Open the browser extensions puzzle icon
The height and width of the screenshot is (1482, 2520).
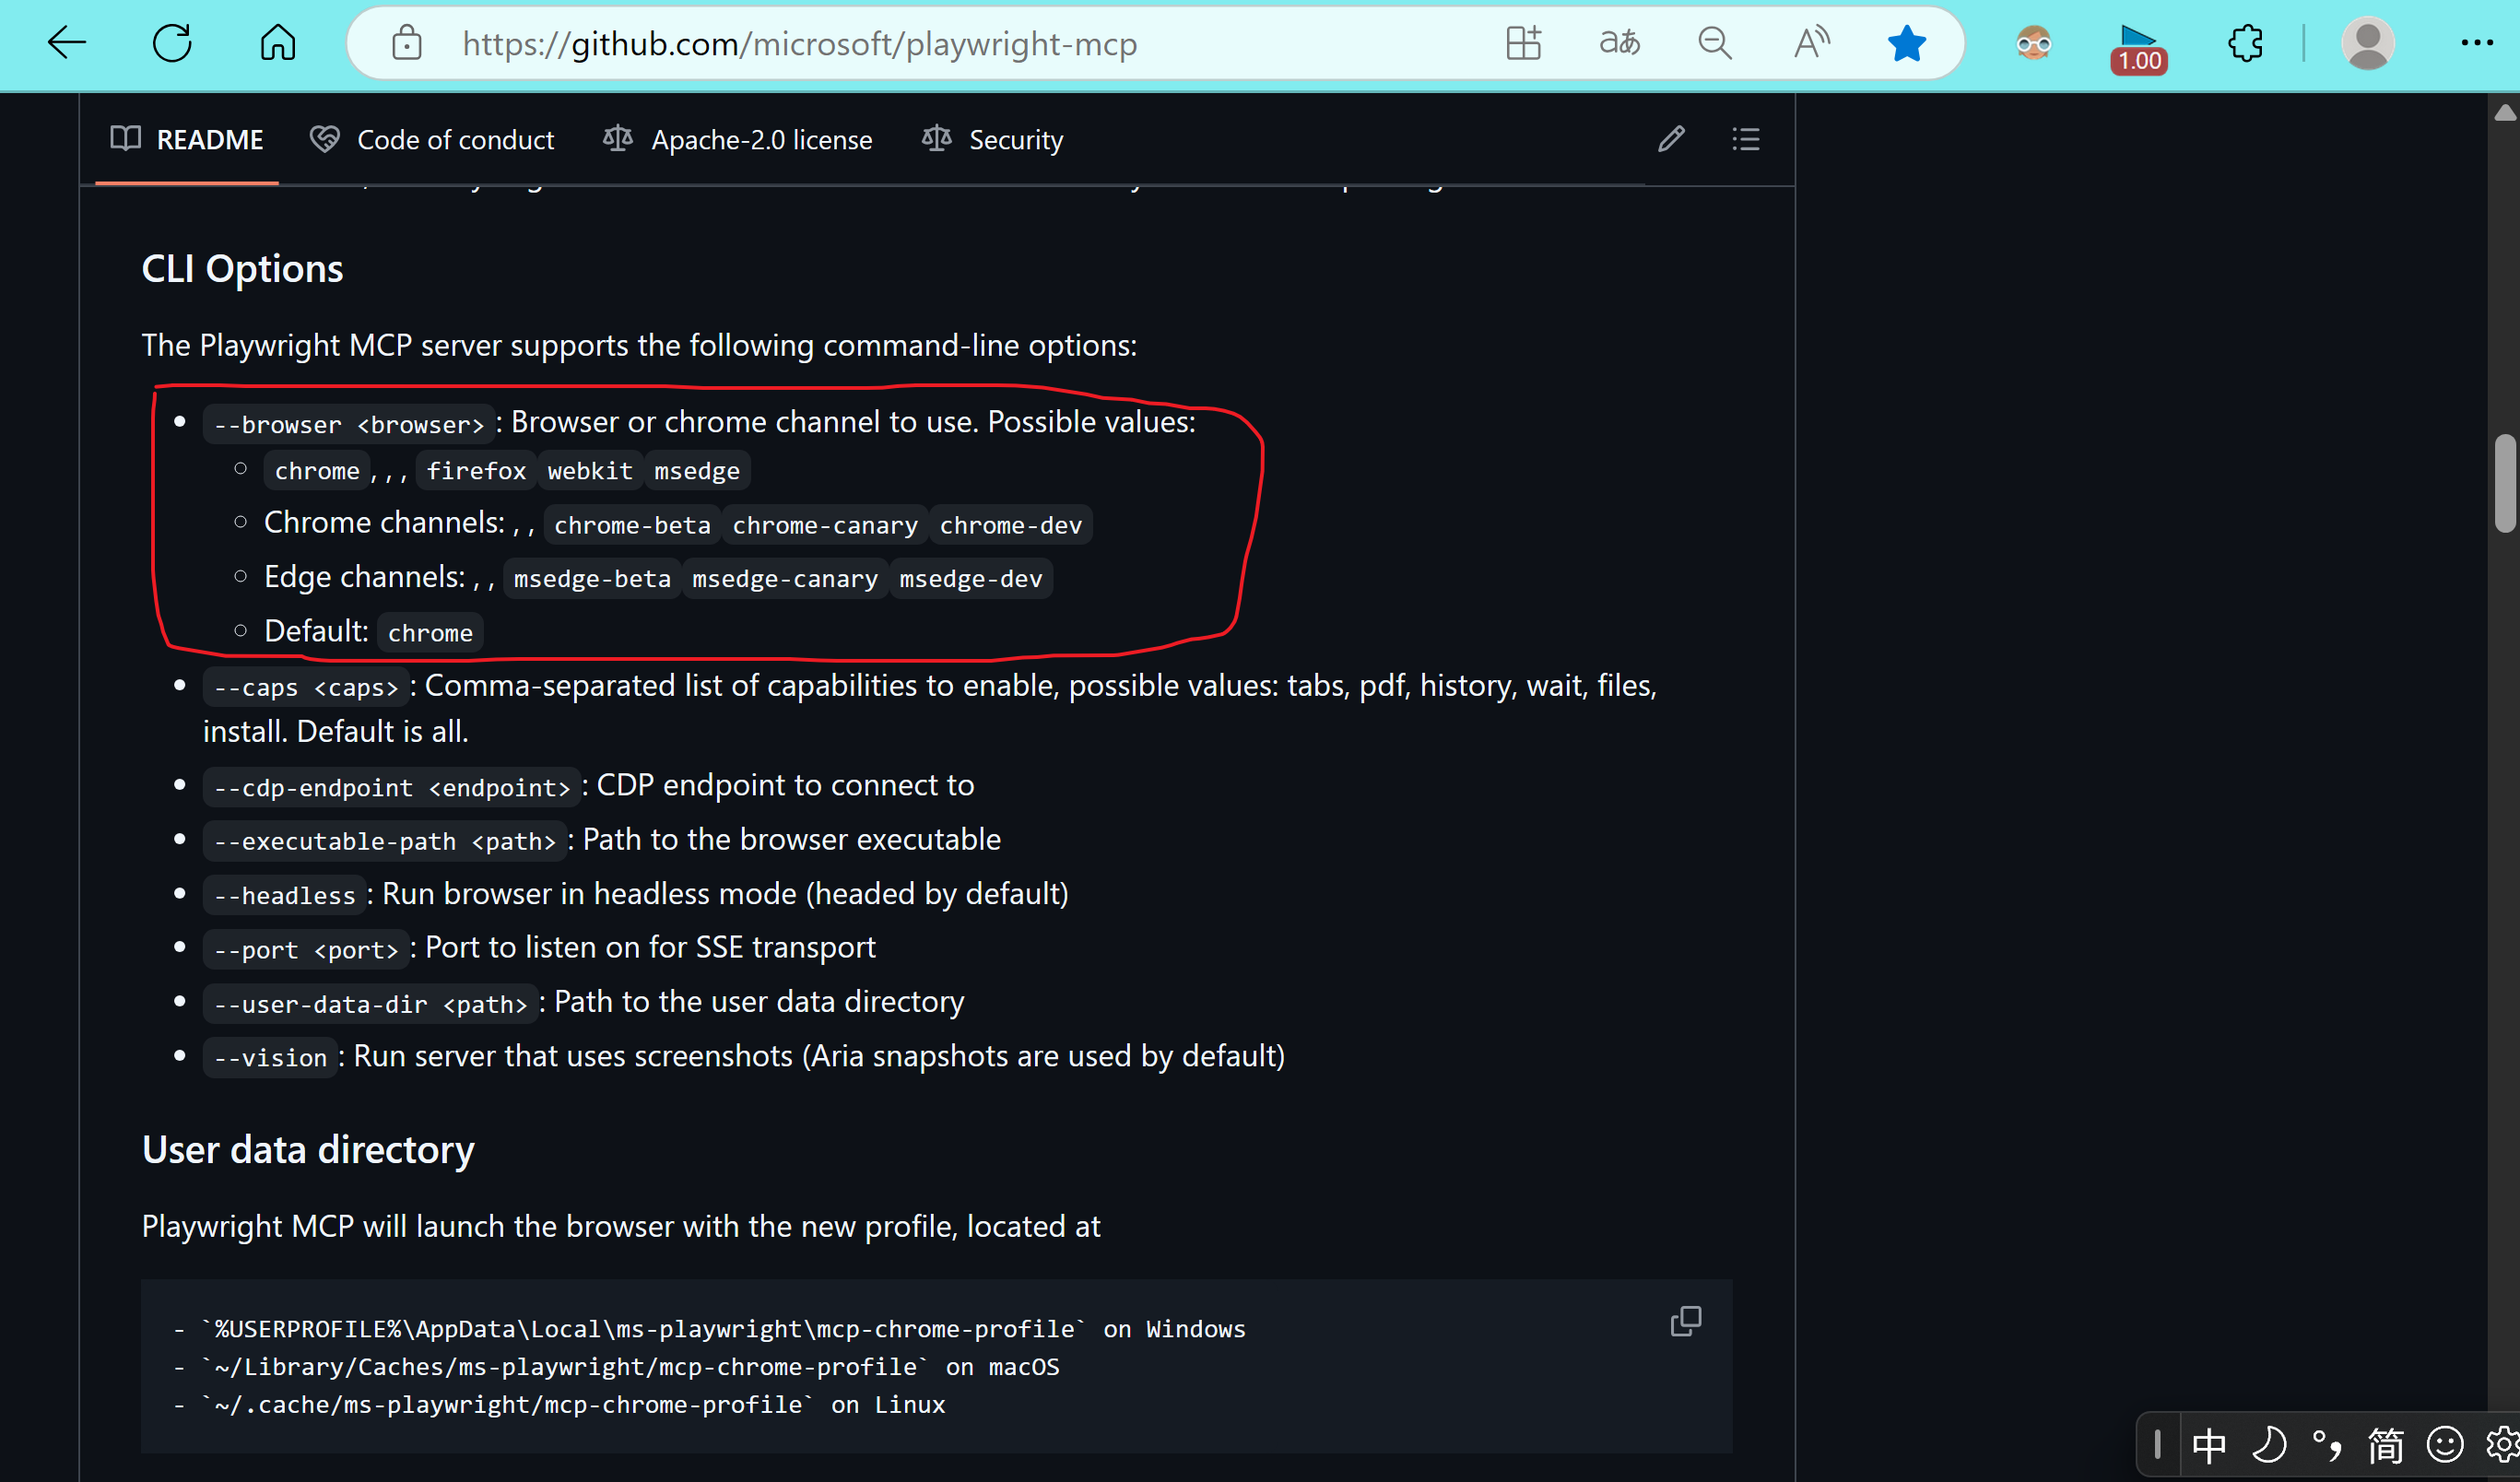tap(2246, 43)
